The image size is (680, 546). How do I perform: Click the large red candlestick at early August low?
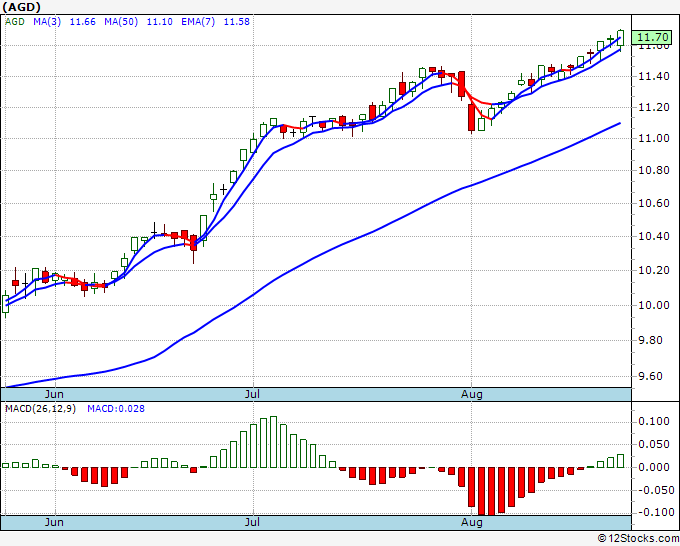click(x=471, y=117)
